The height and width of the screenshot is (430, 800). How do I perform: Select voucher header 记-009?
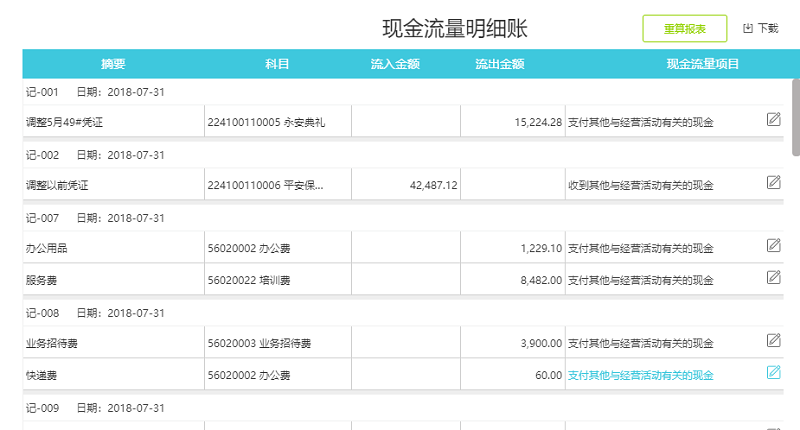point(42,408)
